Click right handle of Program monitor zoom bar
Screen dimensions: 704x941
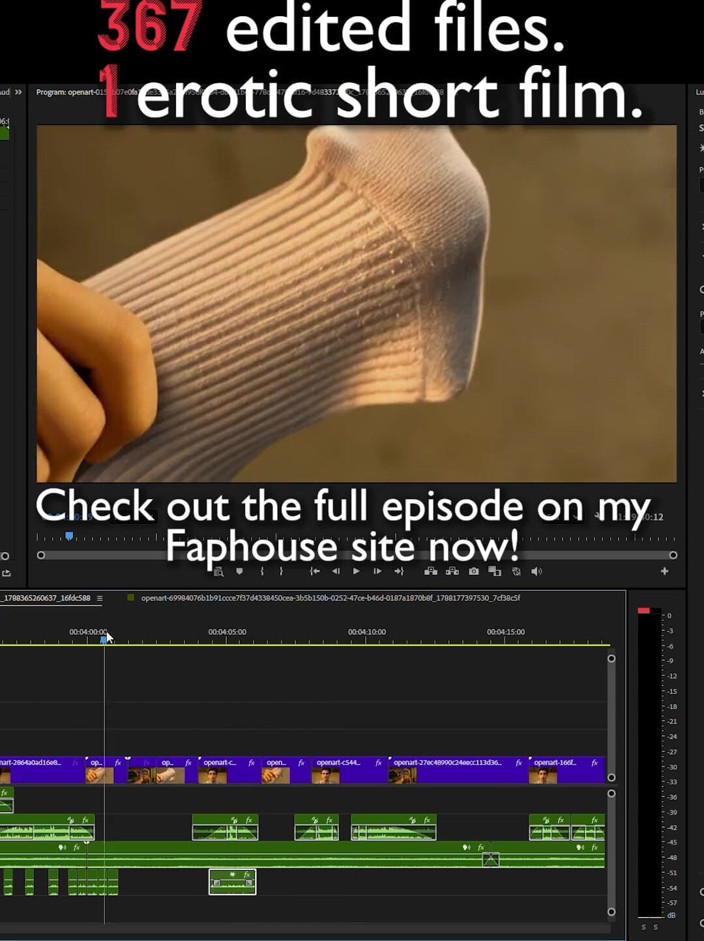pos(673,555)
